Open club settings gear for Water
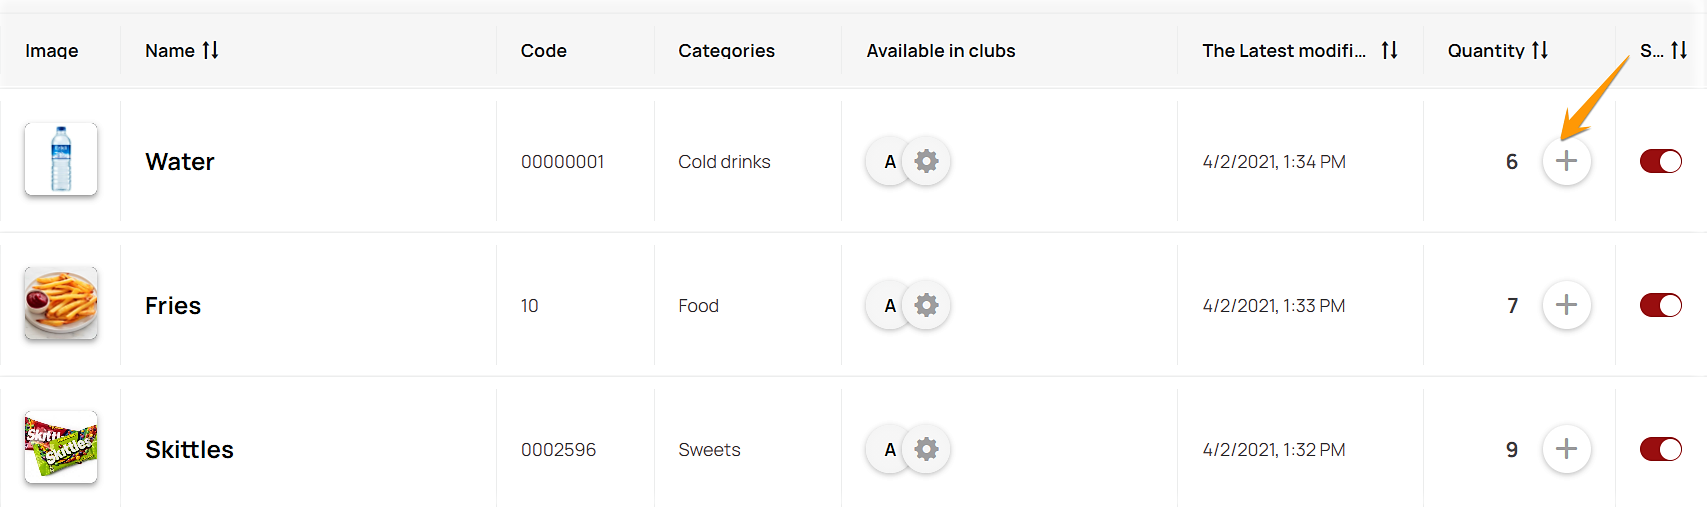Viewport: 1707px width, 507px height. pos(927,161)
